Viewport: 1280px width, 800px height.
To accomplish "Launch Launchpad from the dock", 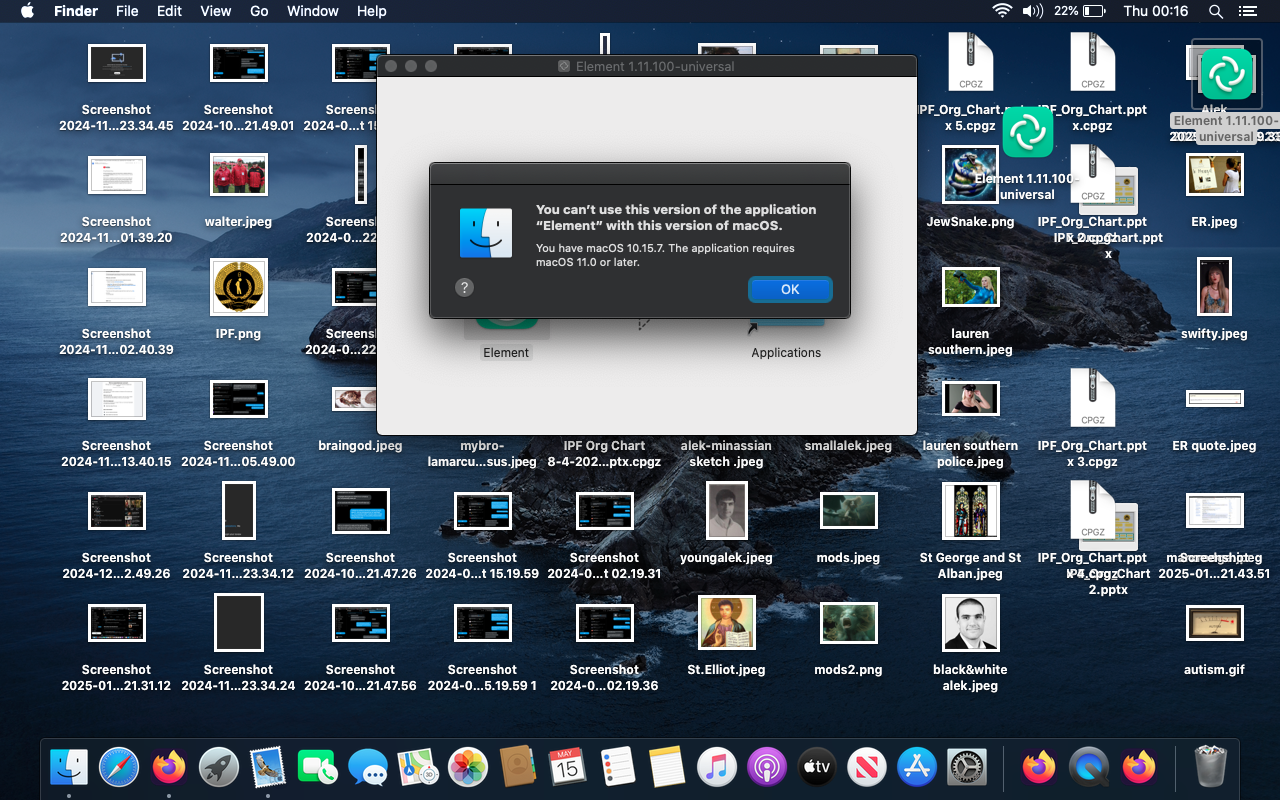I will (218, 767).
